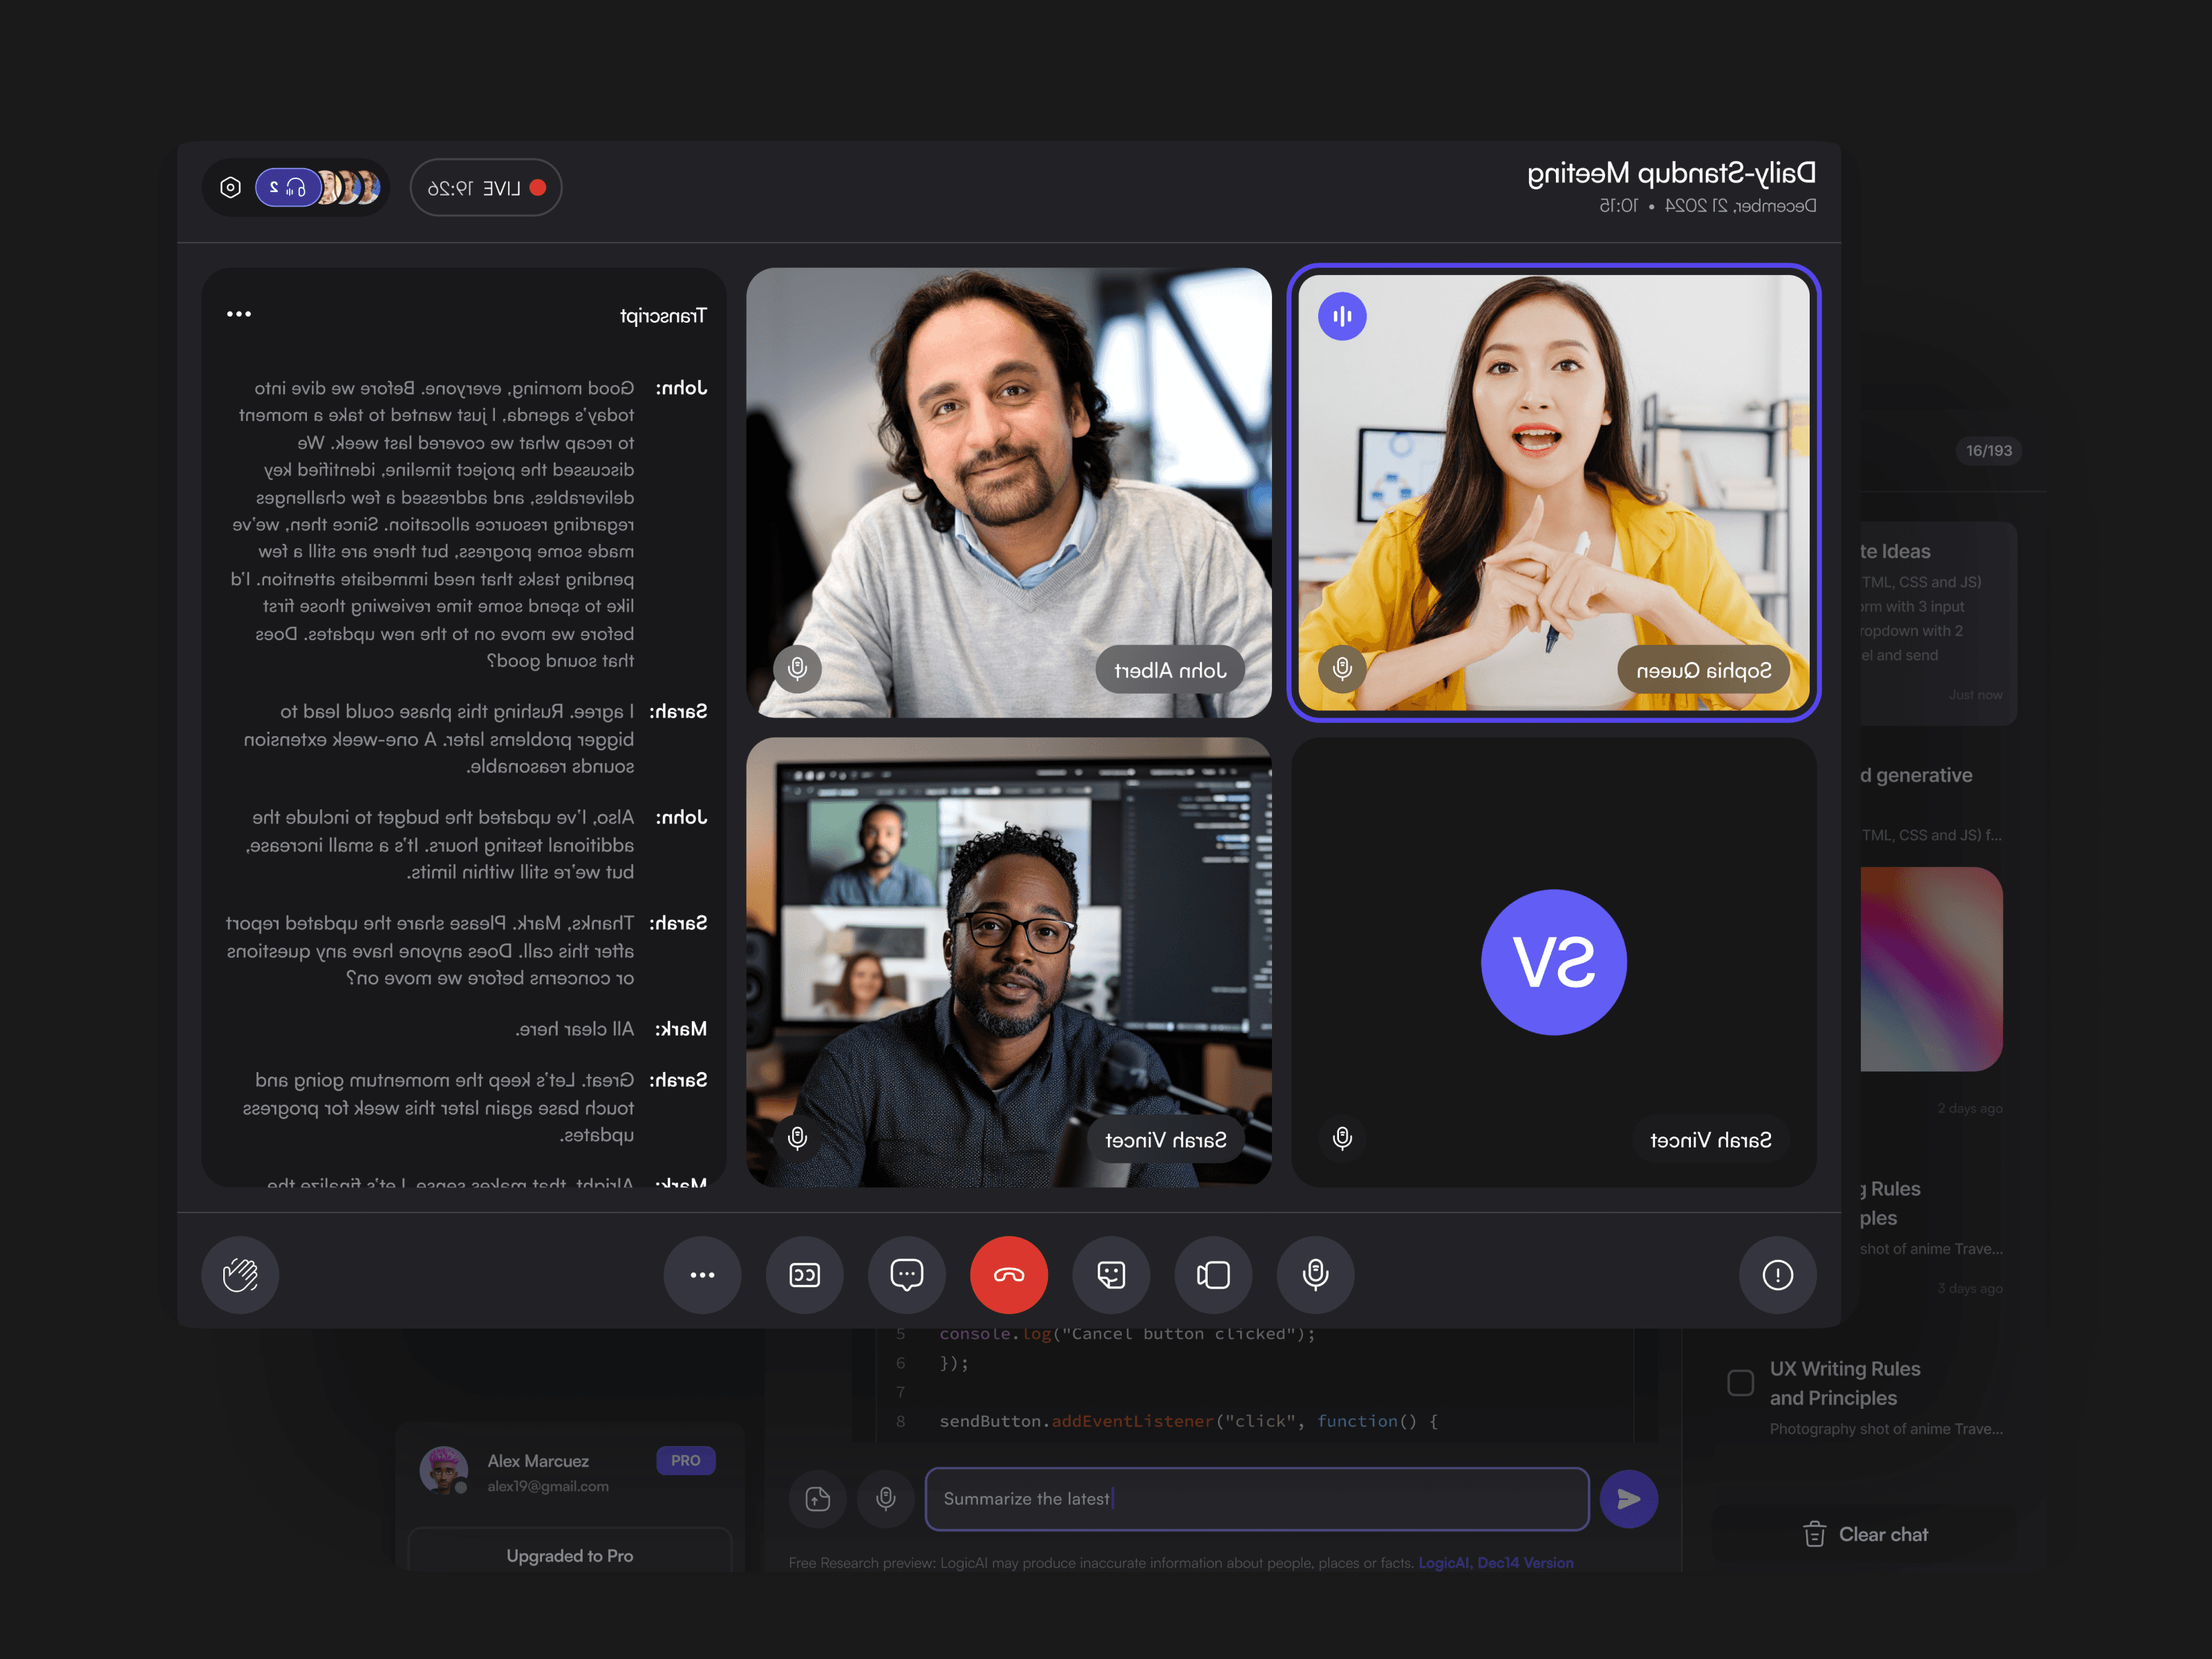Open the info icon at toolbar end
2212x1659 pixels.
point(1777,1274)
